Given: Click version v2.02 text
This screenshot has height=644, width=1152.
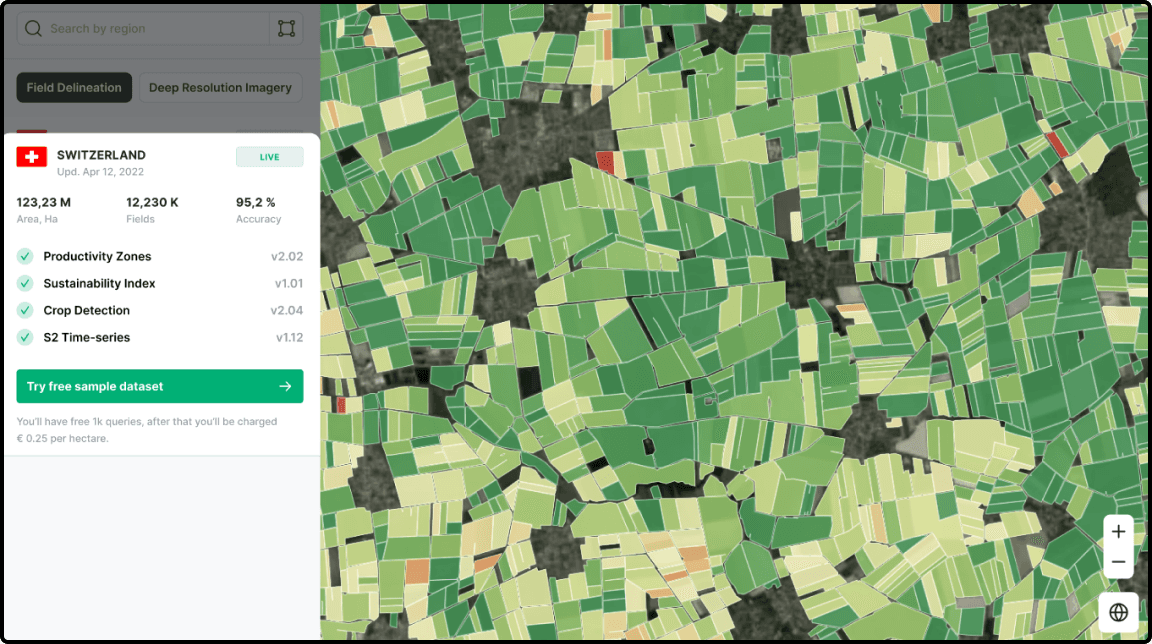Looking at the screenshot, I should pyautogui.click(x=287, y=256).
